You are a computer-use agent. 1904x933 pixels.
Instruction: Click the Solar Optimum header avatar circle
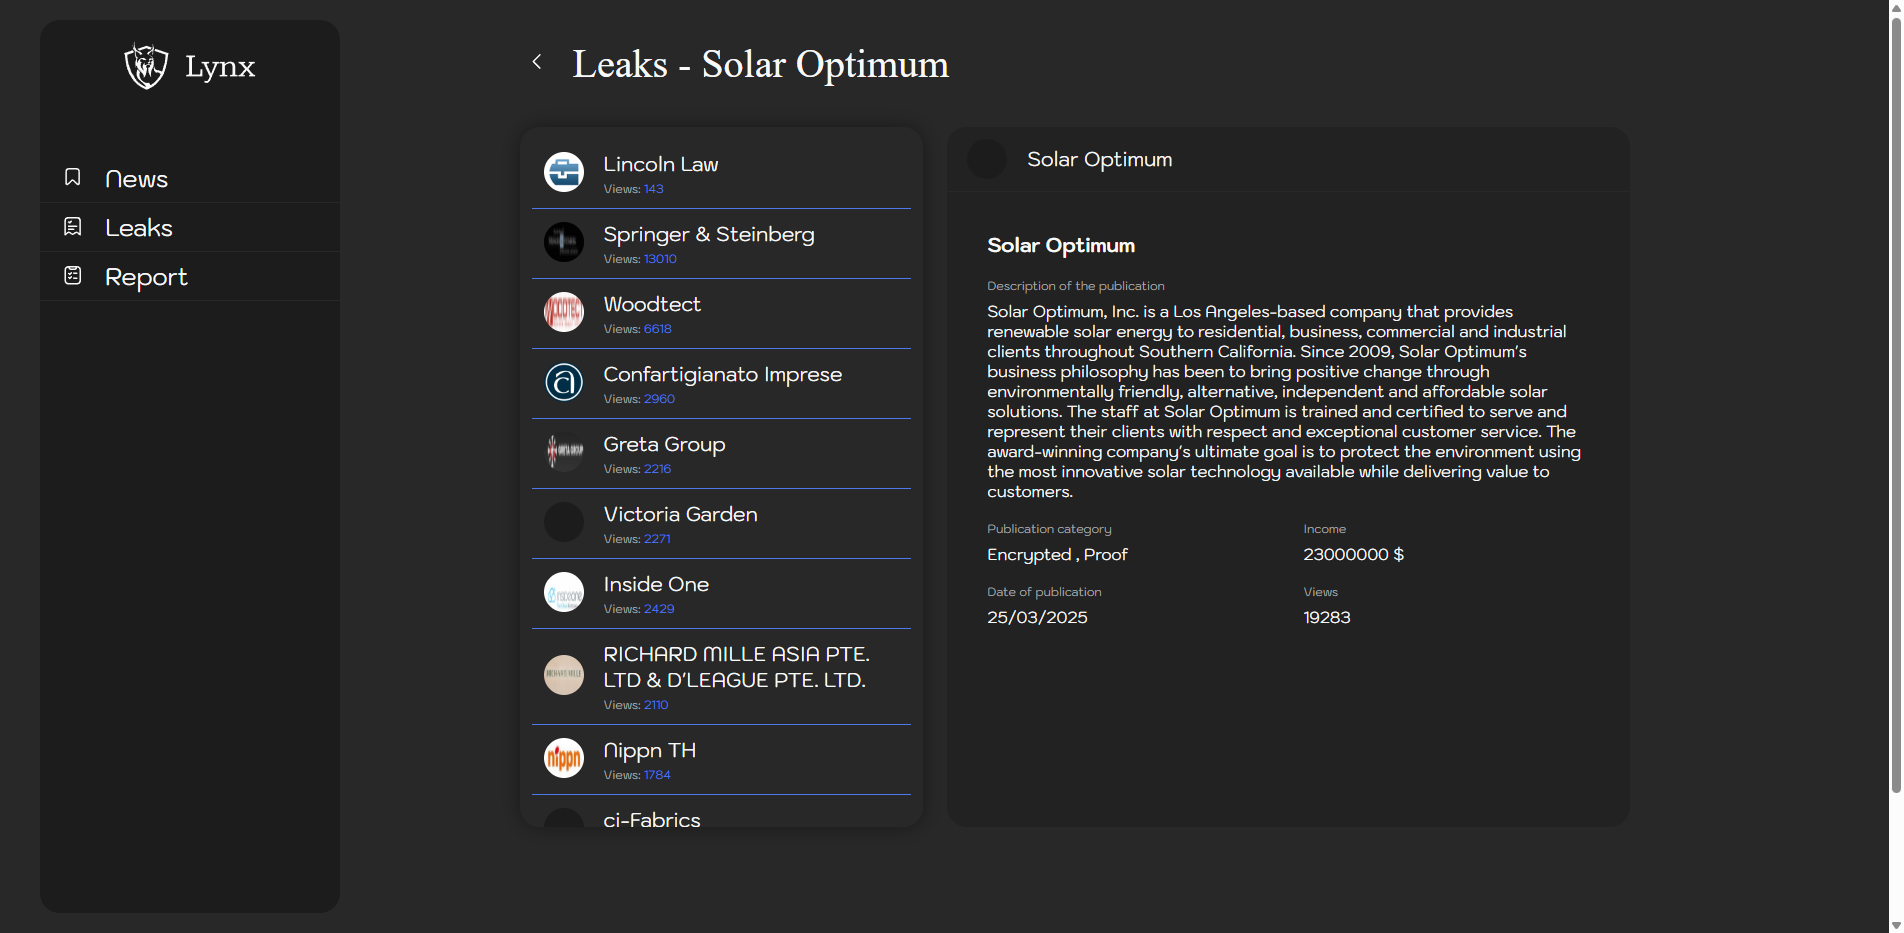point(987,160)
